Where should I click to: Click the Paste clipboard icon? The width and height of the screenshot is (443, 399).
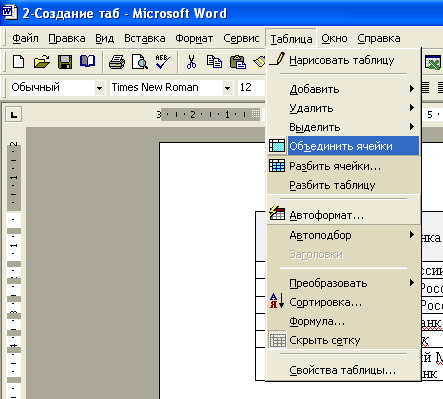pyautogui.click(x=238, y=62)
